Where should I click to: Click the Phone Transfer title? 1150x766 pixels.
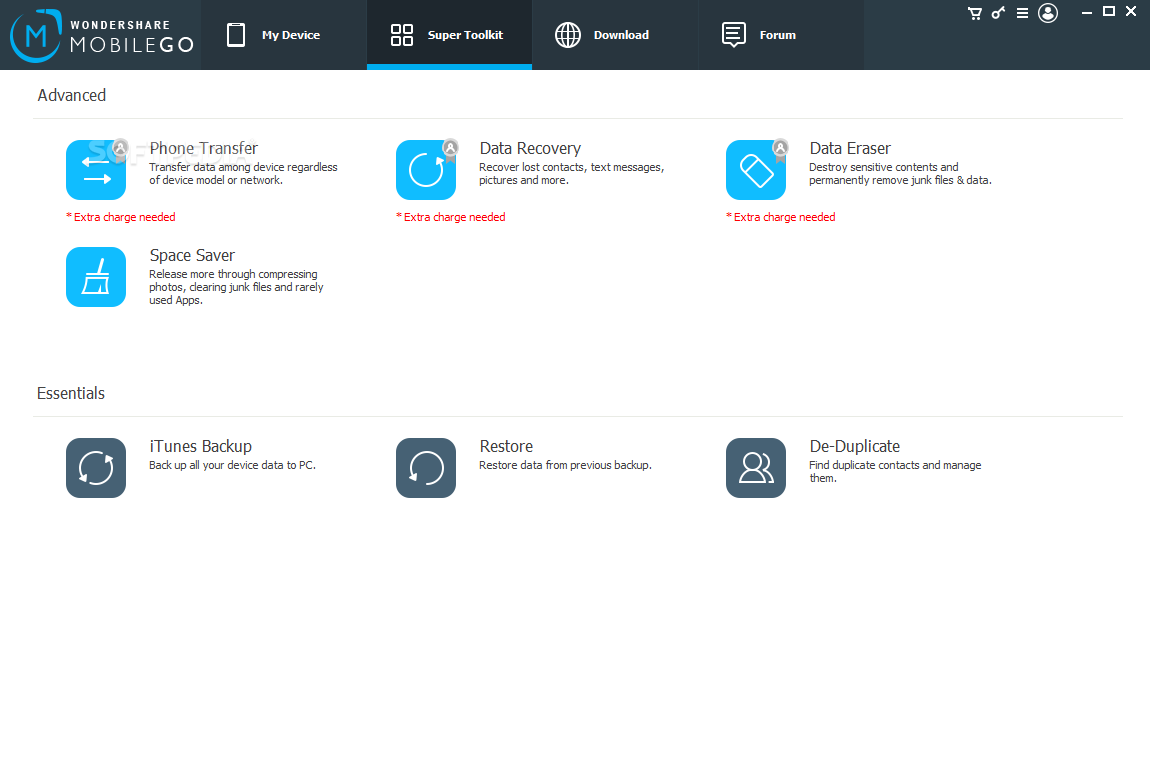point(204,148)
